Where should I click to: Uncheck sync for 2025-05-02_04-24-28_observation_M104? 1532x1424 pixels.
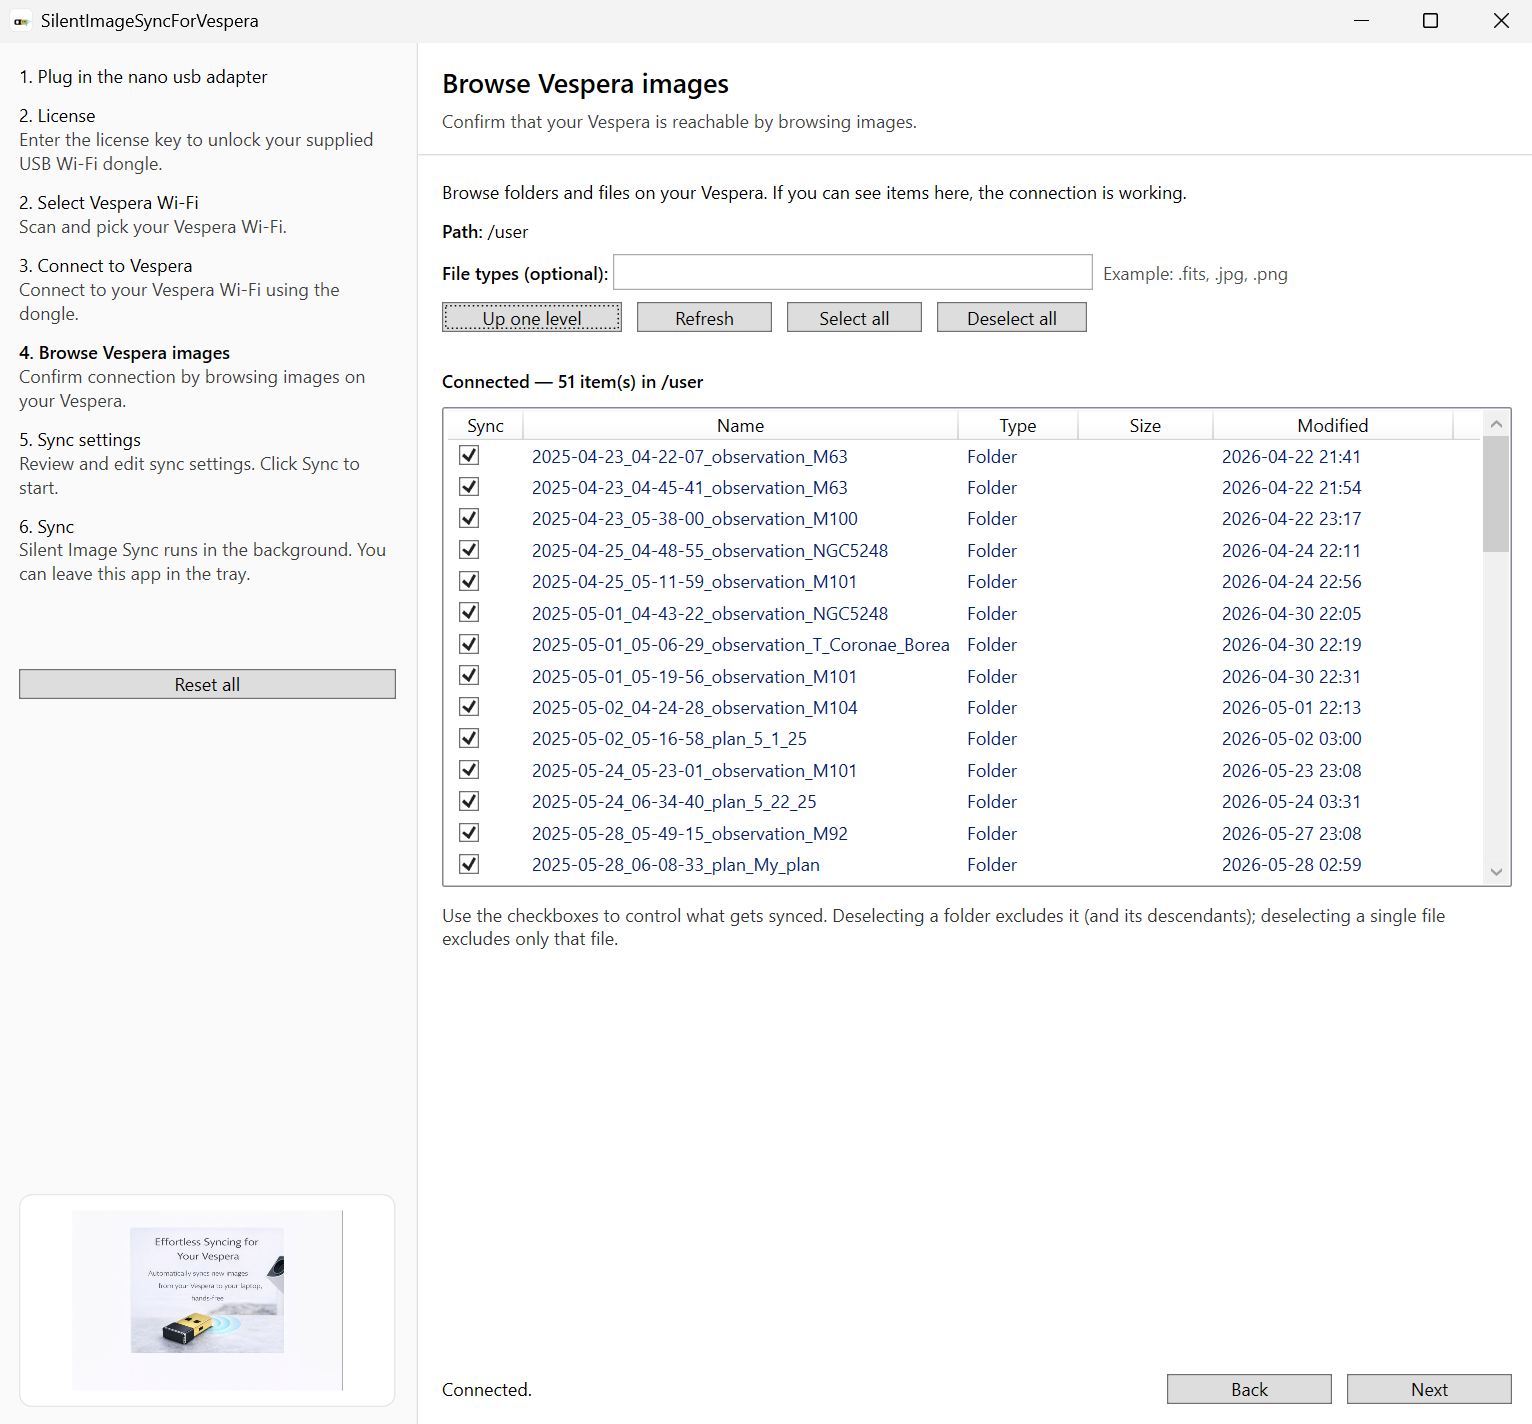click(x=469, y=707)
